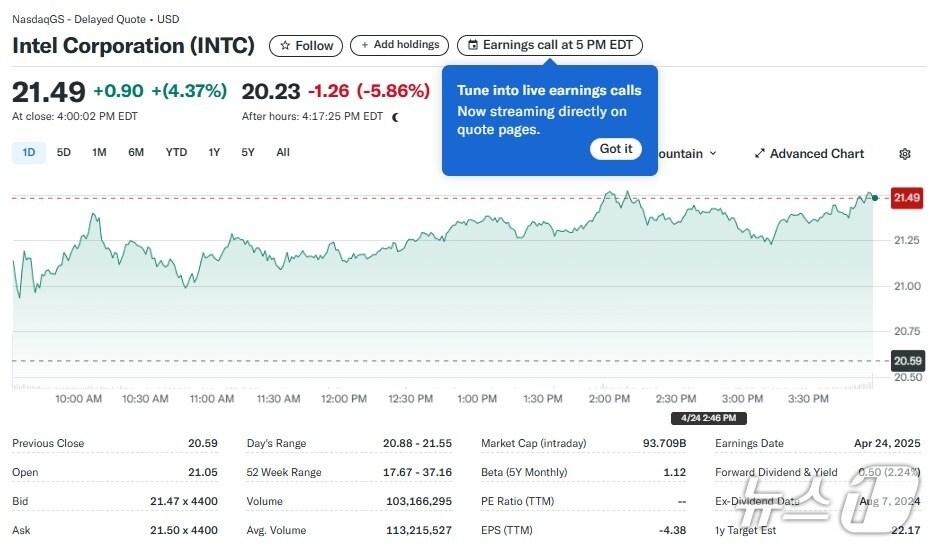The image size is (933, 547).
Task: Show the 1M chart range
Action: 99,152
